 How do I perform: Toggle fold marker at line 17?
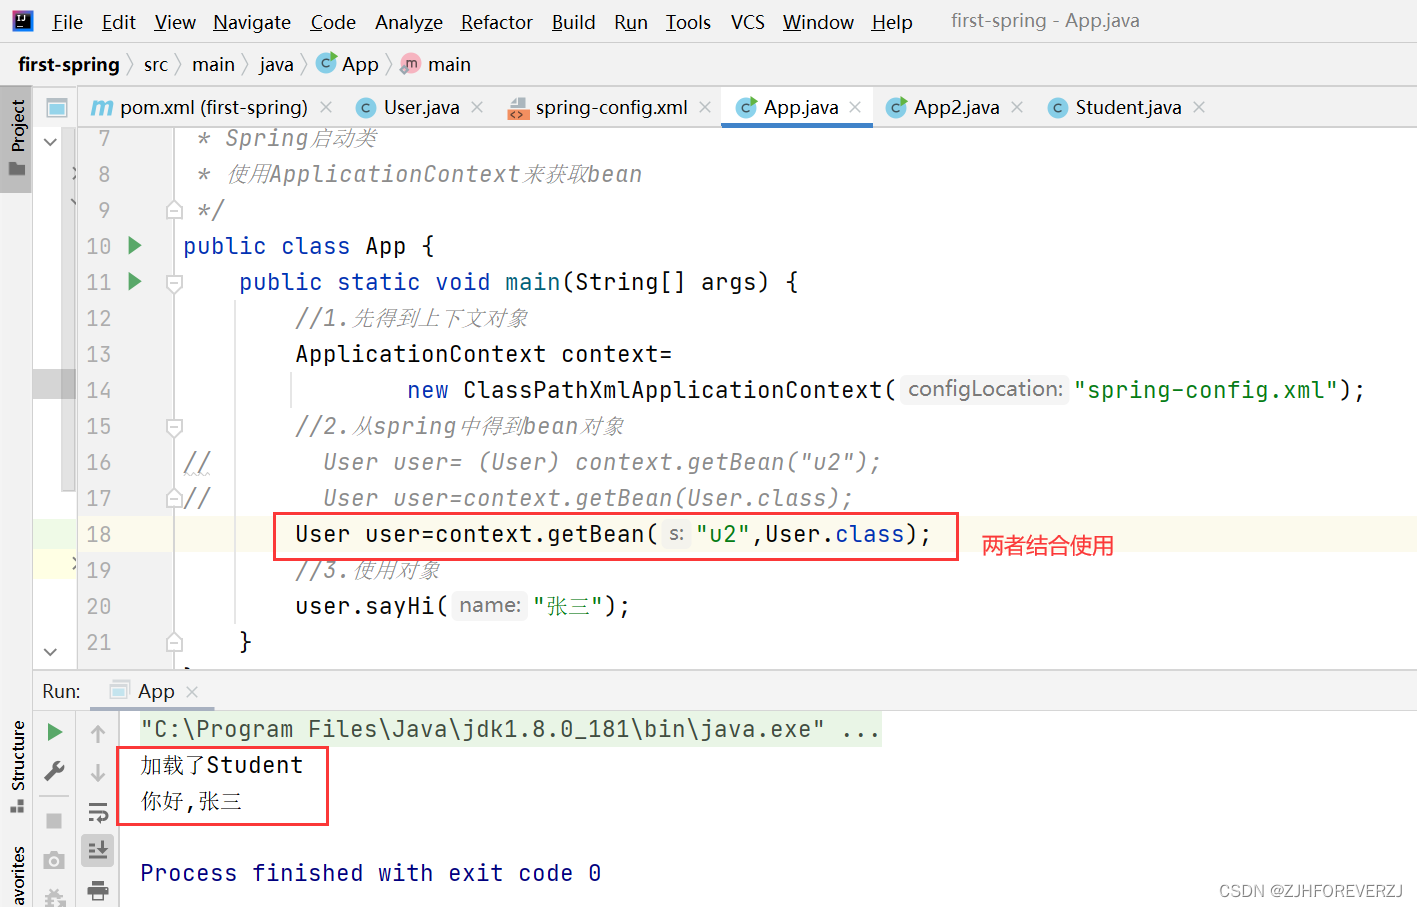pyautogui.click(x=174, y=498)
